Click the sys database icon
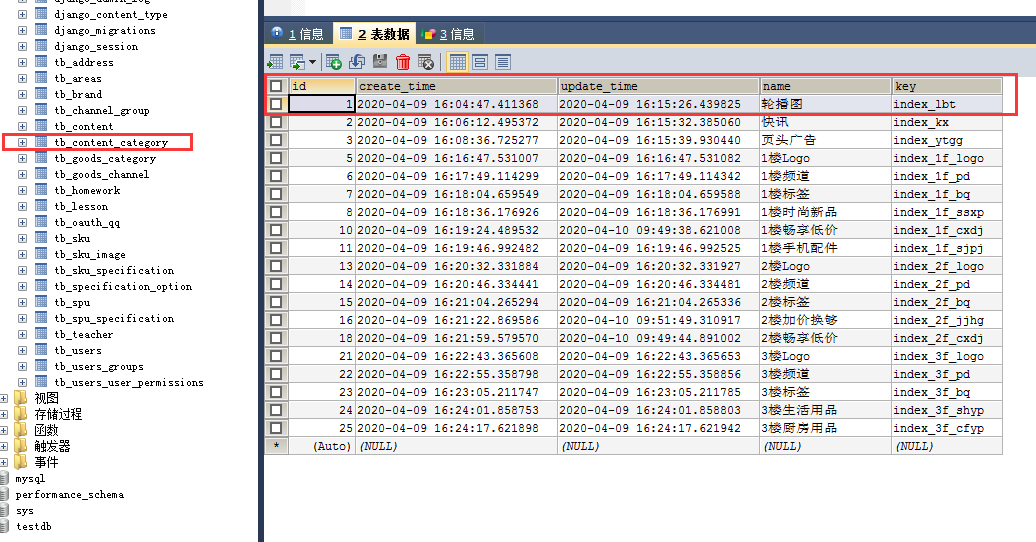This screenshot has height=542, width=1036. pyautogui.click(x=5, y=510)
